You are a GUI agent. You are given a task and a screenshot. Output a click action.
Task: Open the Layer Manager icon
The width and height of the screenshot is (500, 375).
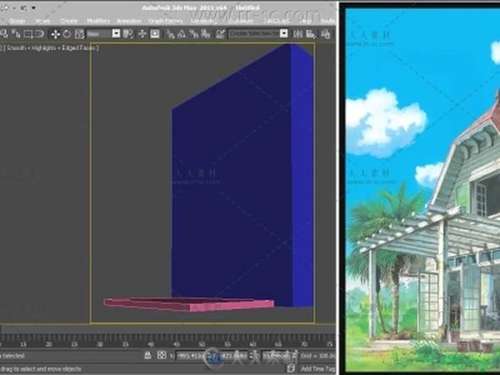(x=326, y=34)
